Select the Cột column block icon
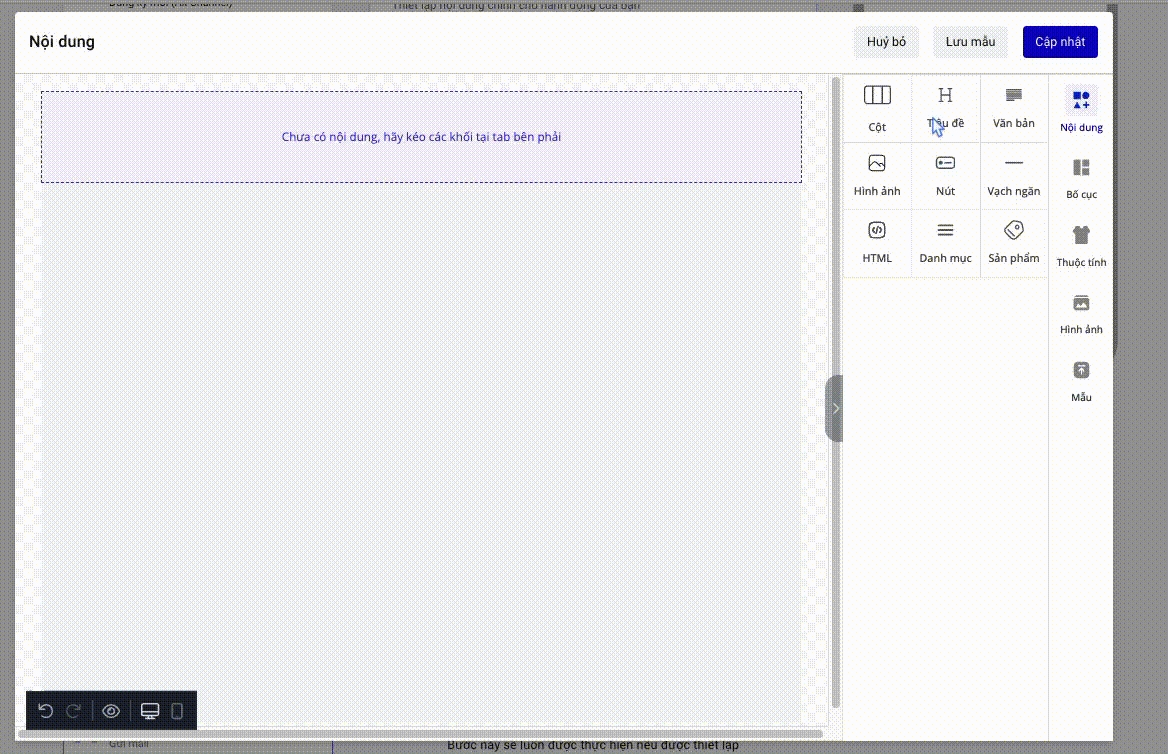 877,107
